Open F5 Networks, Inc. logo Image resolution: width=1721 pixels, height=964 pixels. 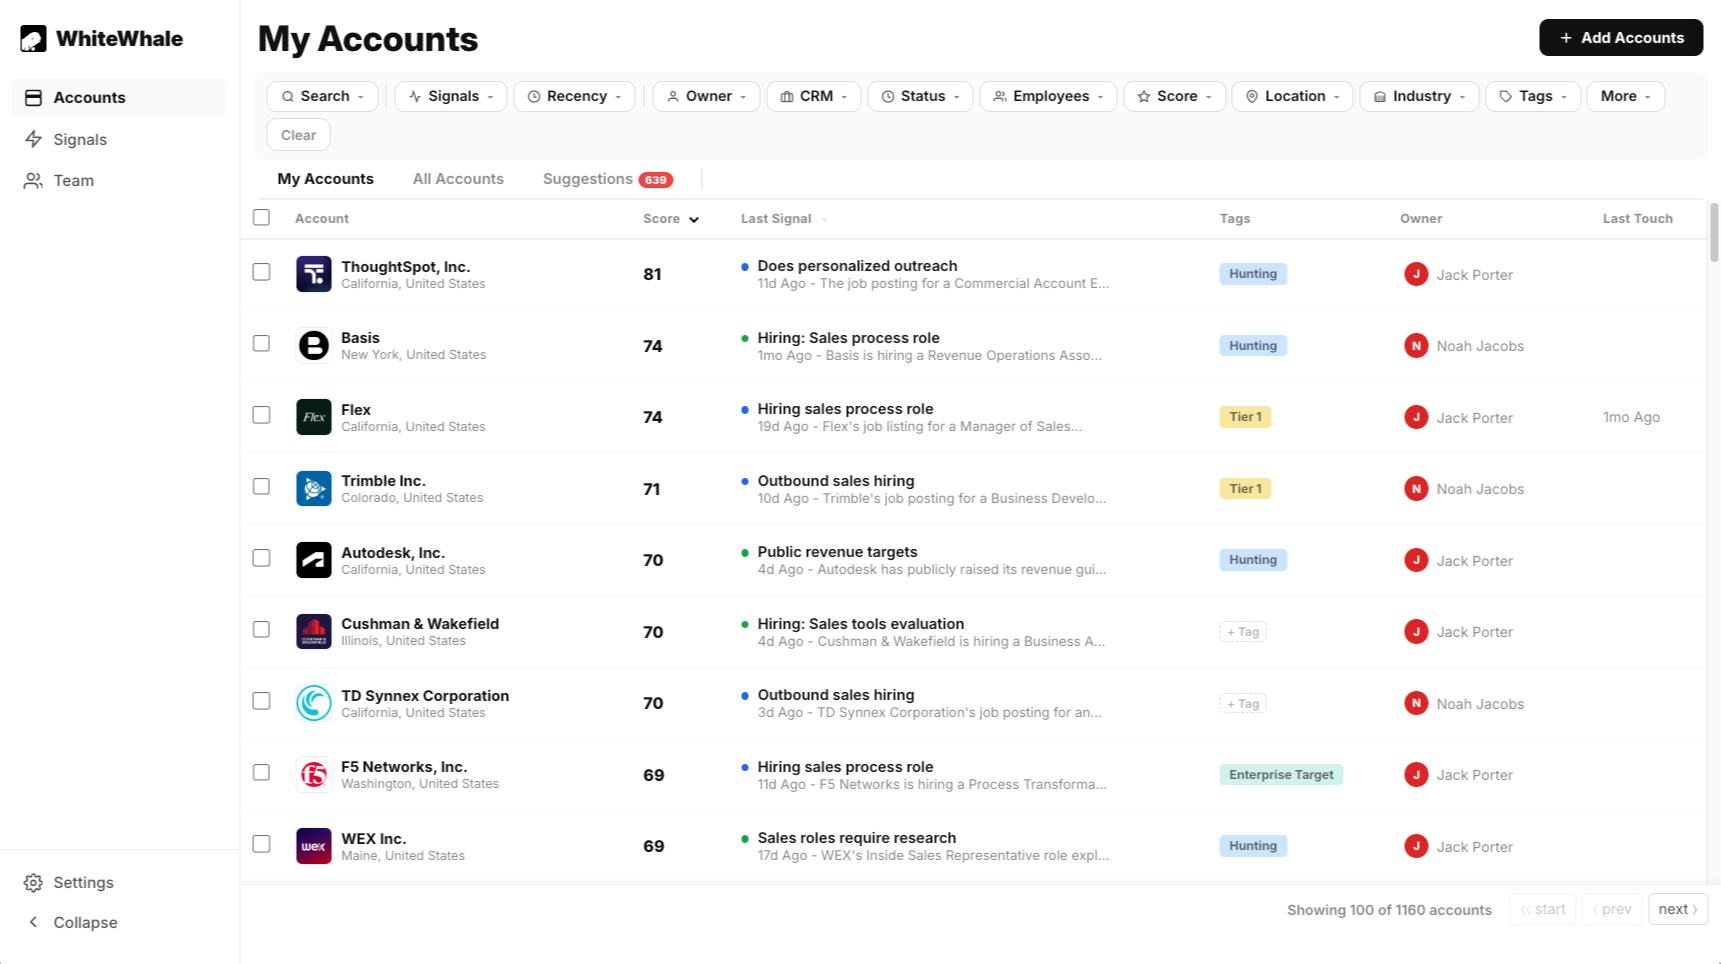[x=314, y=774]
